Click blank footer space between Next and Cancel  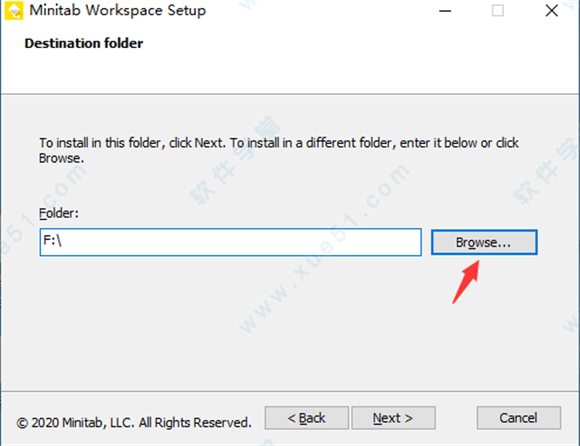coord(456,418)
